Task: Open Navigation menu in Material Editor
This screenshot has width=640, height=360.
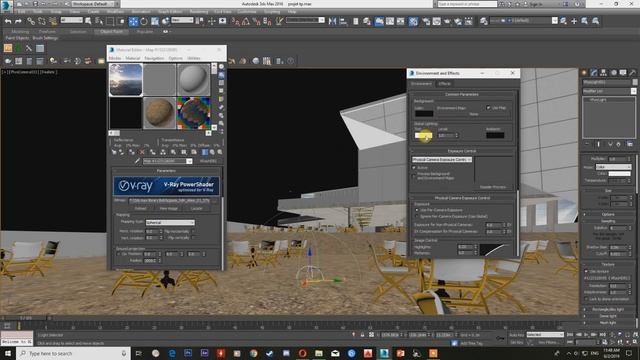Action: pos(154,58)
